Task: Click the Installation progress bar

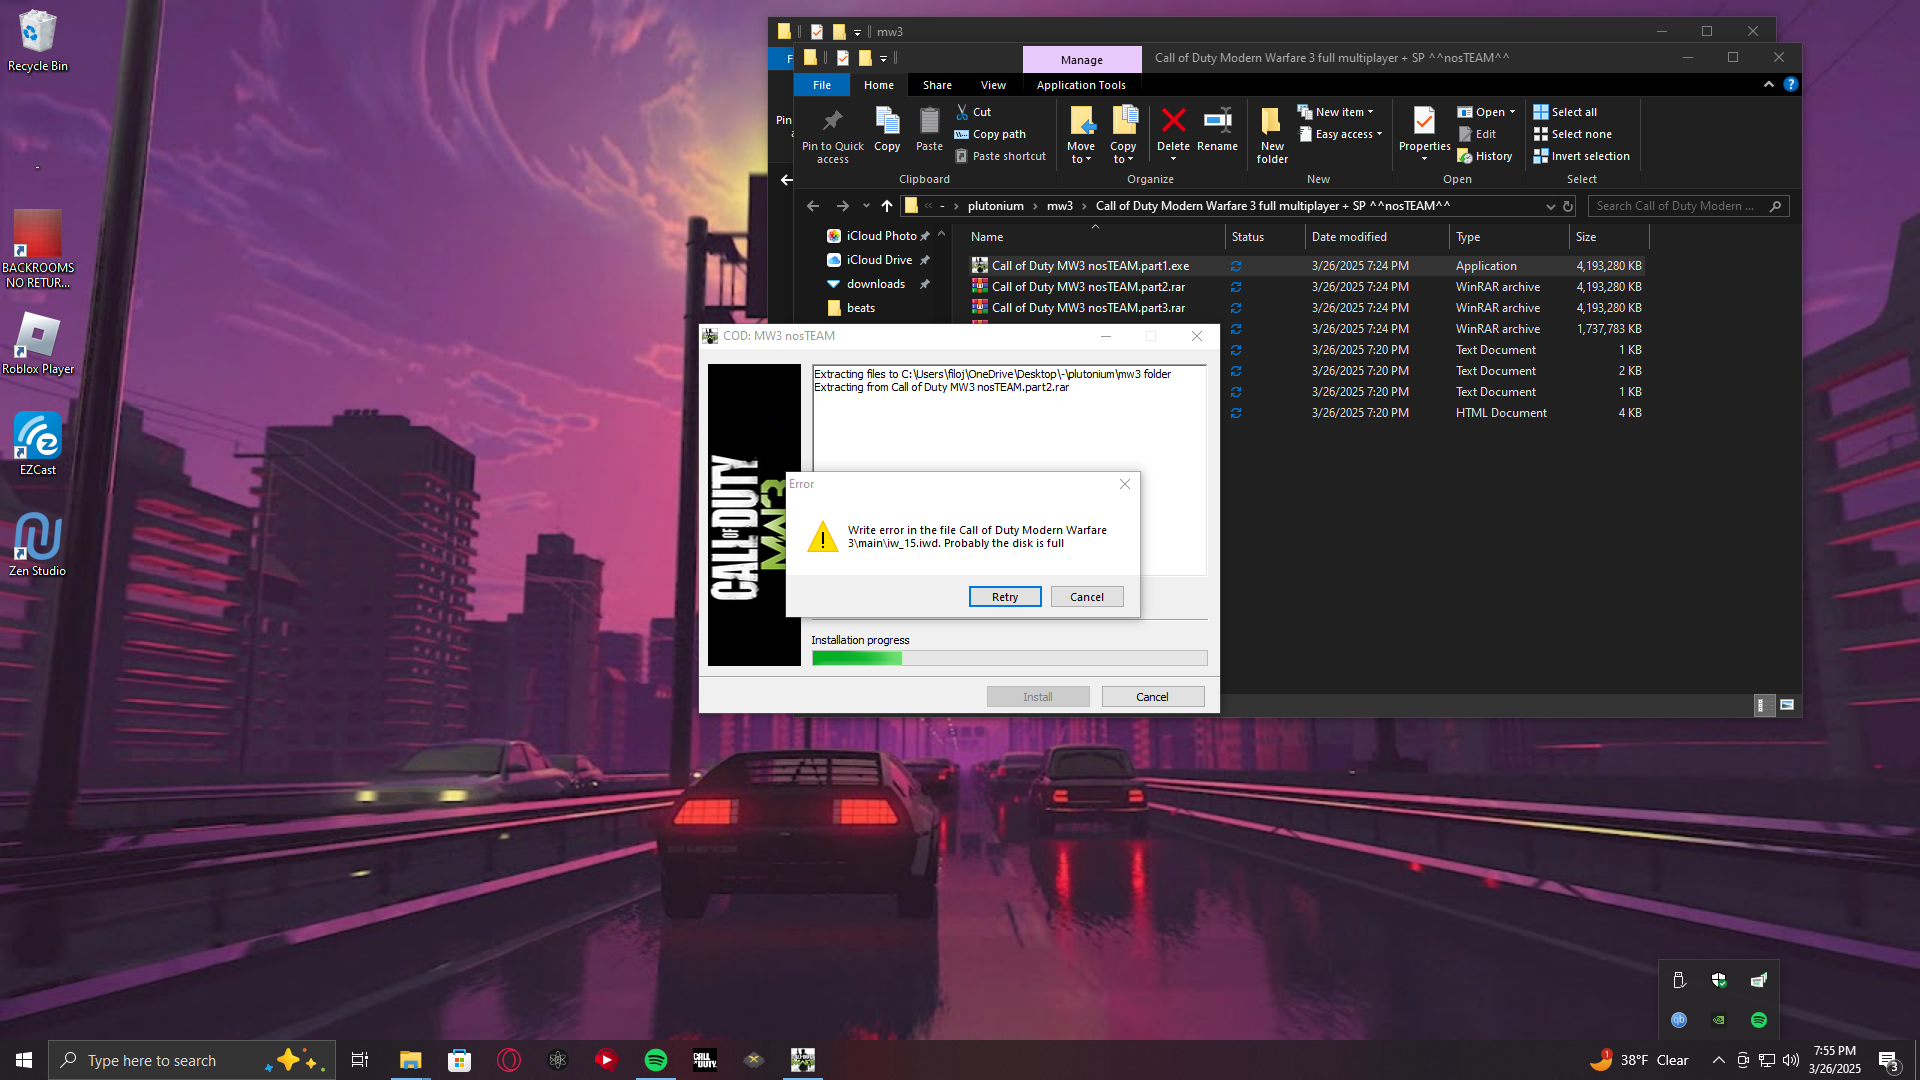Action: (1009, 658)
